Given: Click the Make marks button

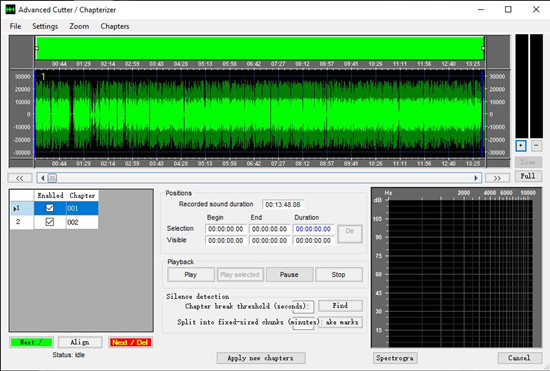Looking at the screenshot, I should pyautogui.click(x=340, y=322).
